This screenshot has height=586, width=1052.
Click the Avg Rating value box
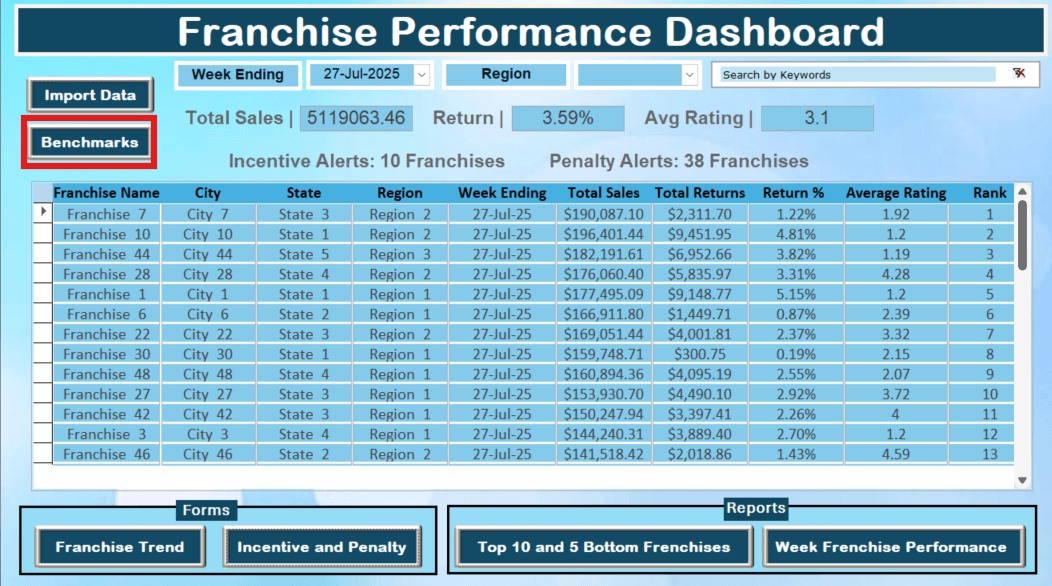[817, 118]
